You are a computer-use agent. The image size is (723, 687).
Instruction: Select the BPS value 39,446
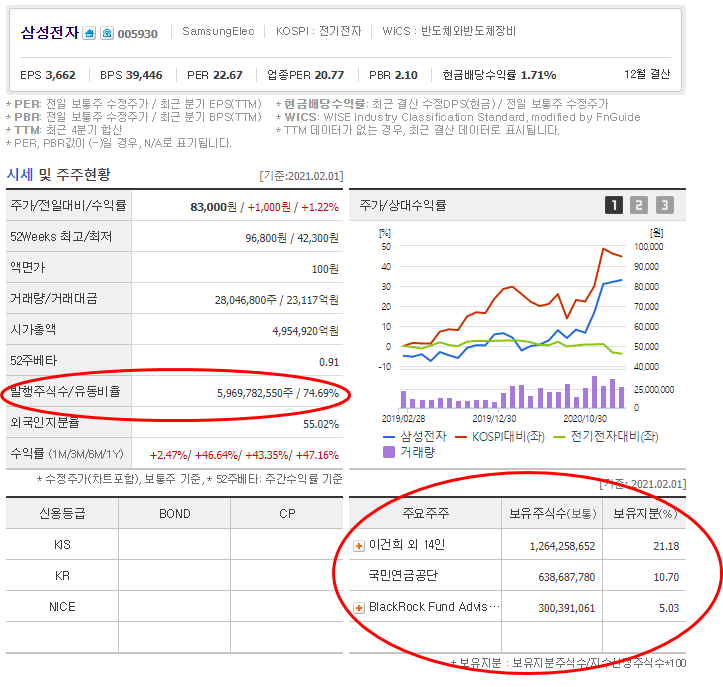click(144, 75)
